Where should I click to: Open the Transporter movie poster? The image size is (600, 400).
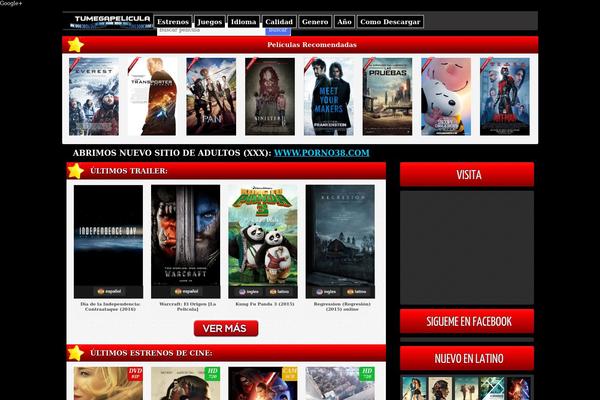(152, 96)
